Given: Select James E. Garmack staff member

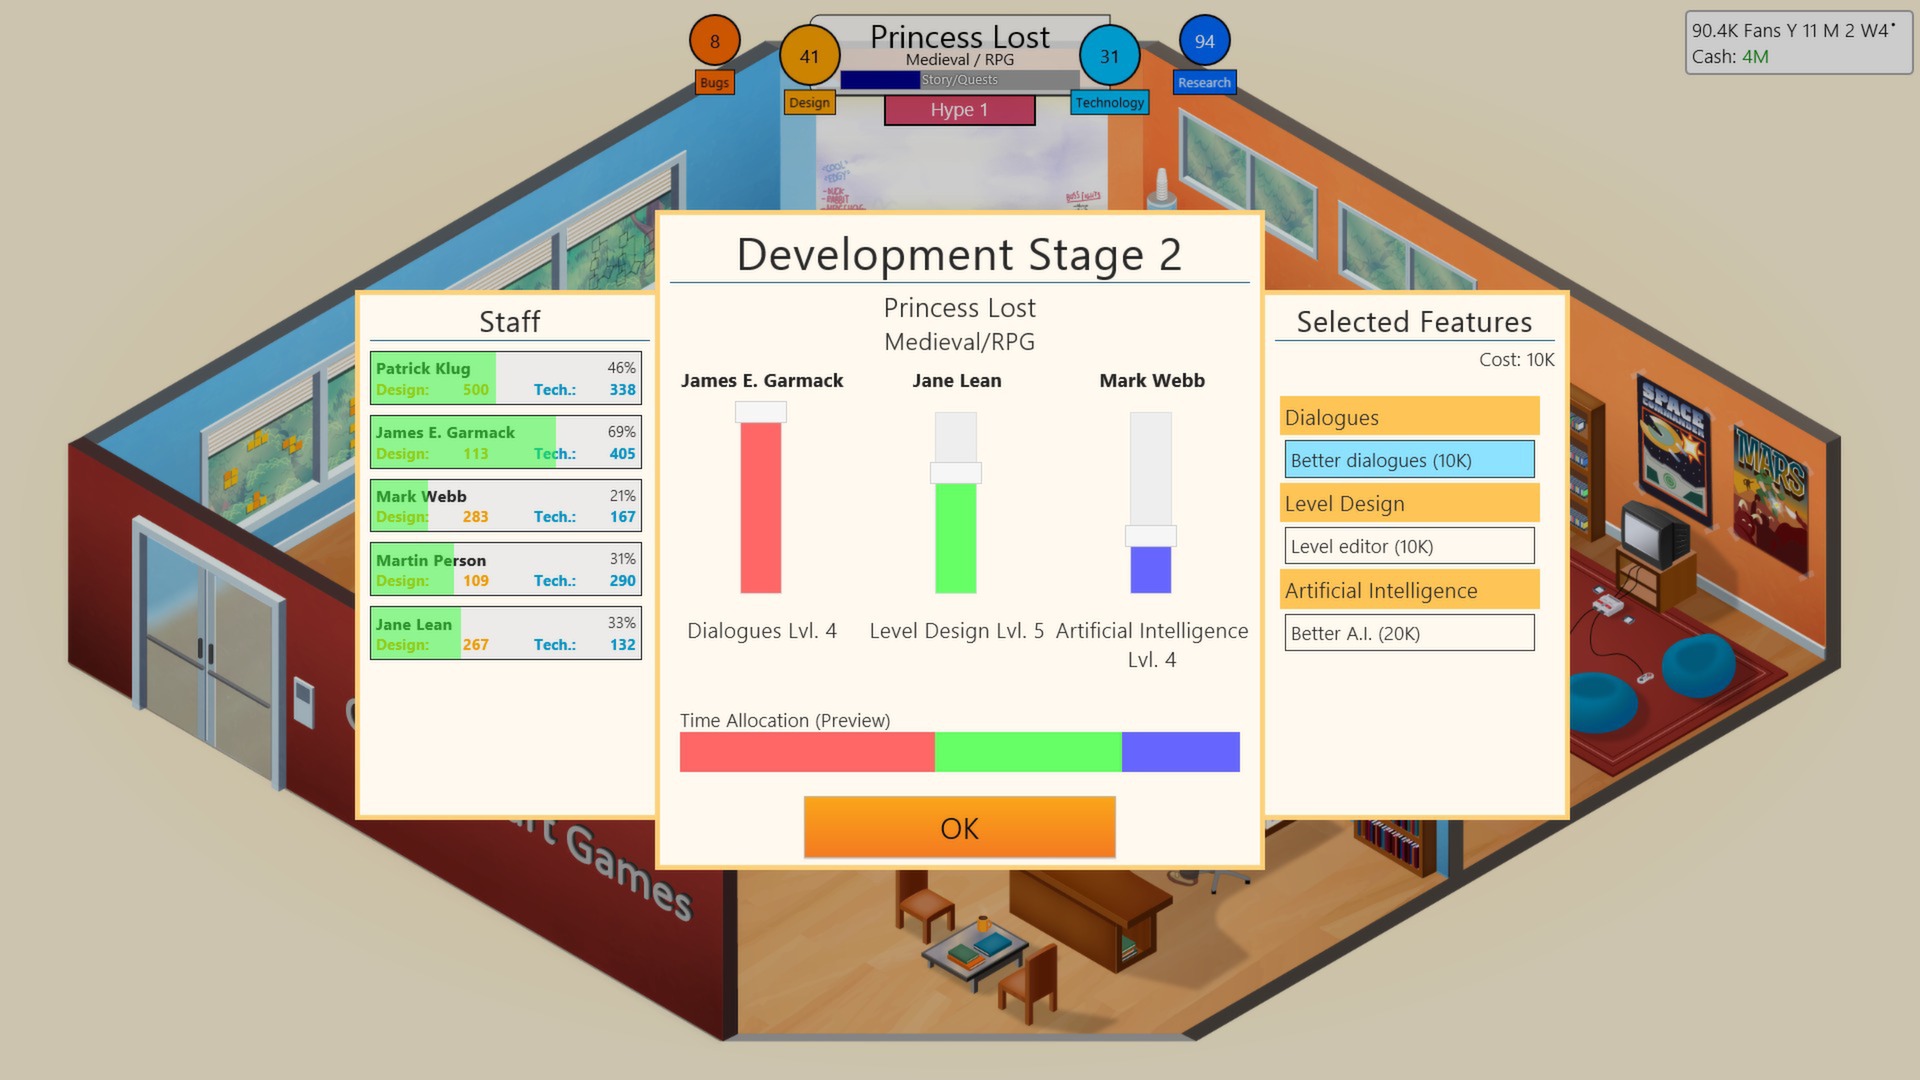Looking at the screenshot, I should (506, 442).
